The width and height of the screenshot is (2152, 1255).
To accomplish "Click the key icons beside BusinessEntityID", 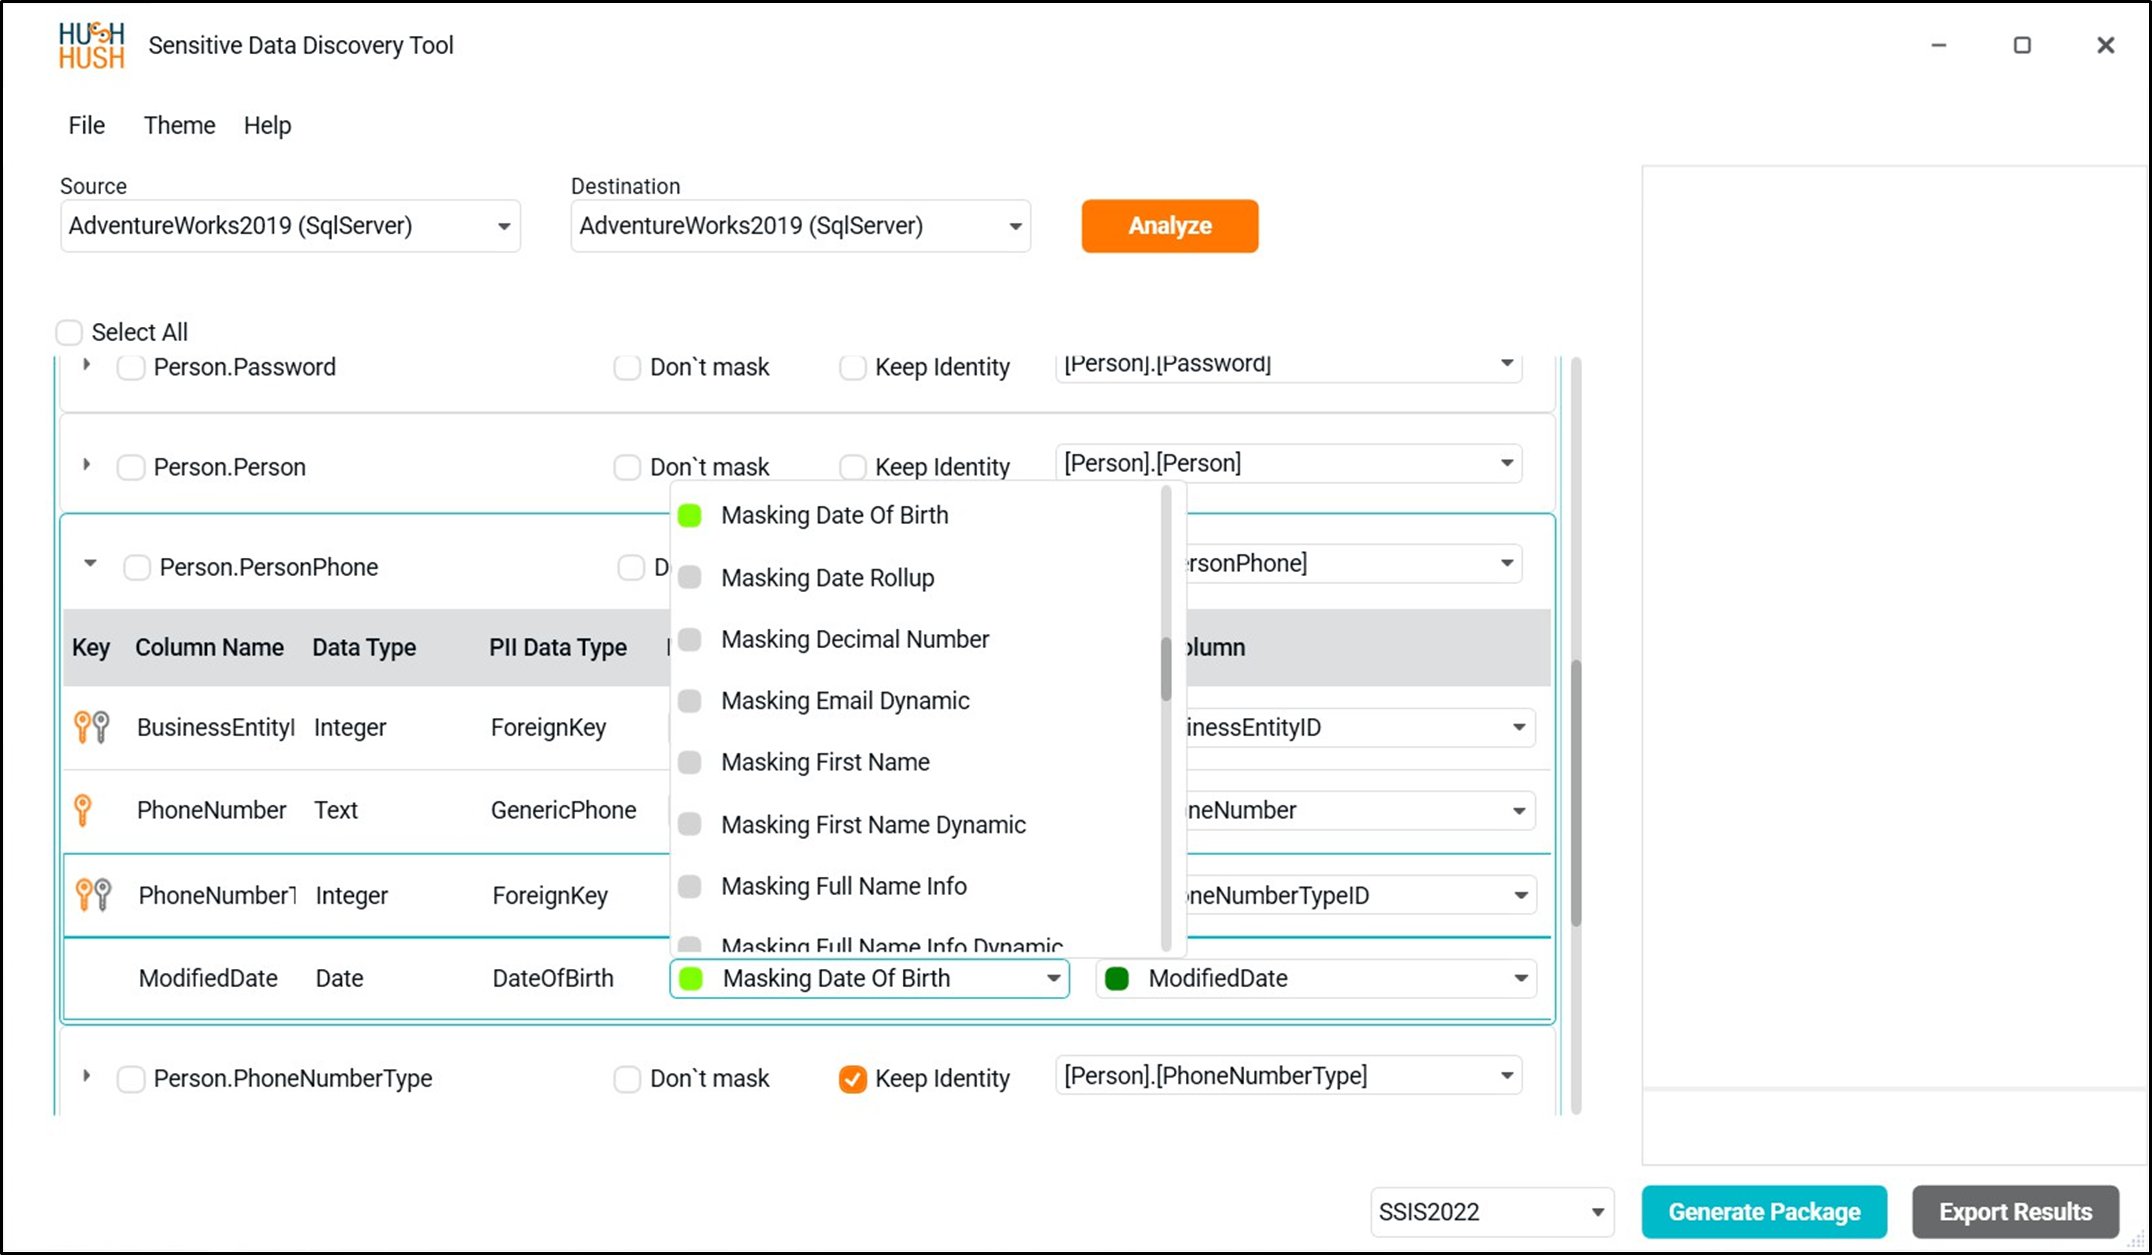I will (92, 727).
